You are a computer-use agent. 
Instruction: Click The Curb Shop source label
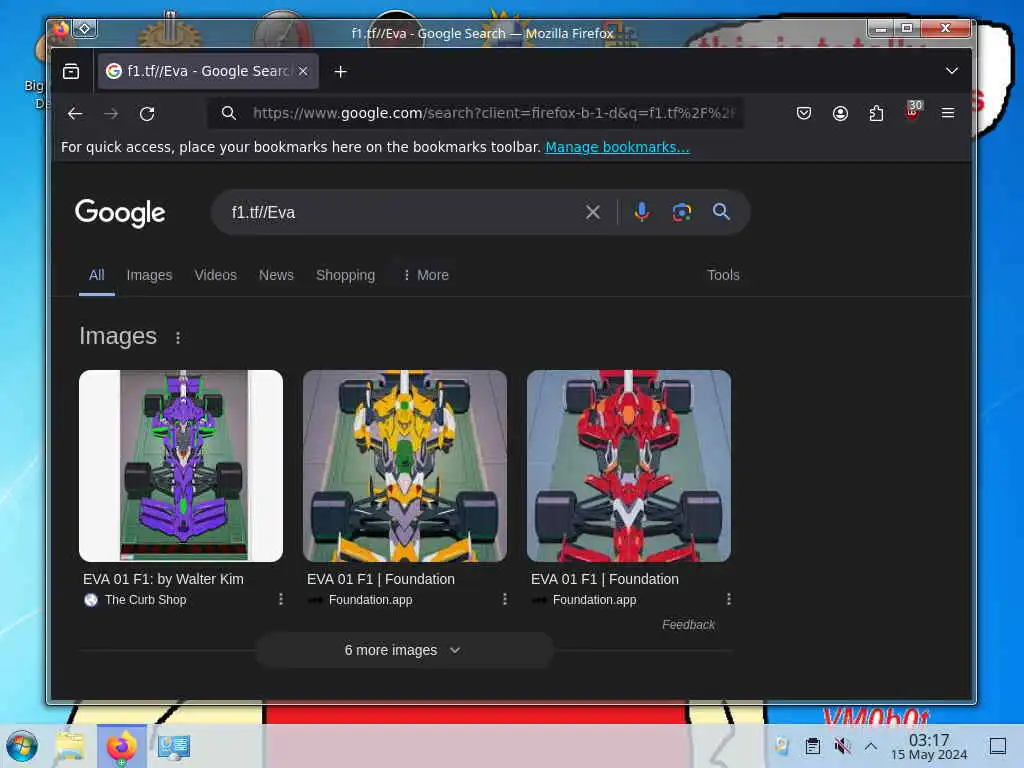tap(146, 600)
